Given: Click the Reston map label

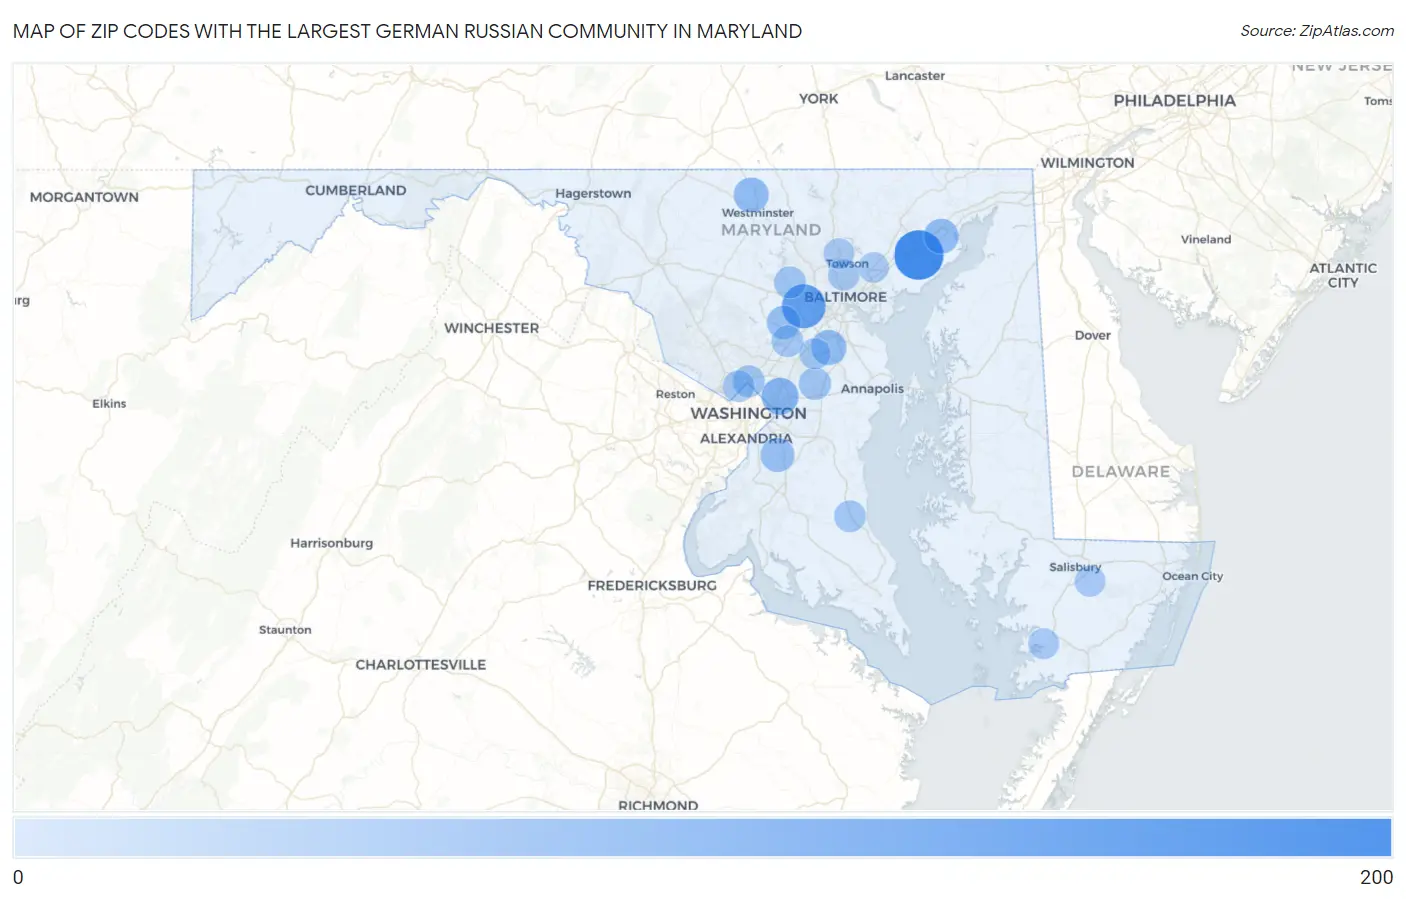Looking at the screenshot, I should [675, 394].
